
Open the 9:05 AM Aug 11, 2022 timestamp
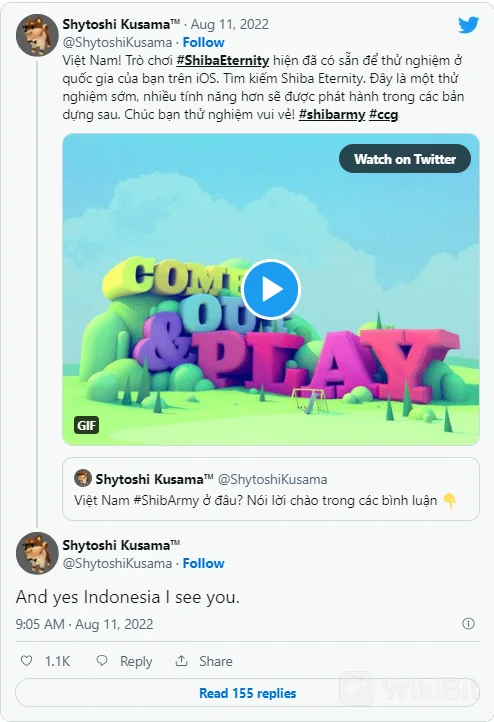tap(84, 624)
